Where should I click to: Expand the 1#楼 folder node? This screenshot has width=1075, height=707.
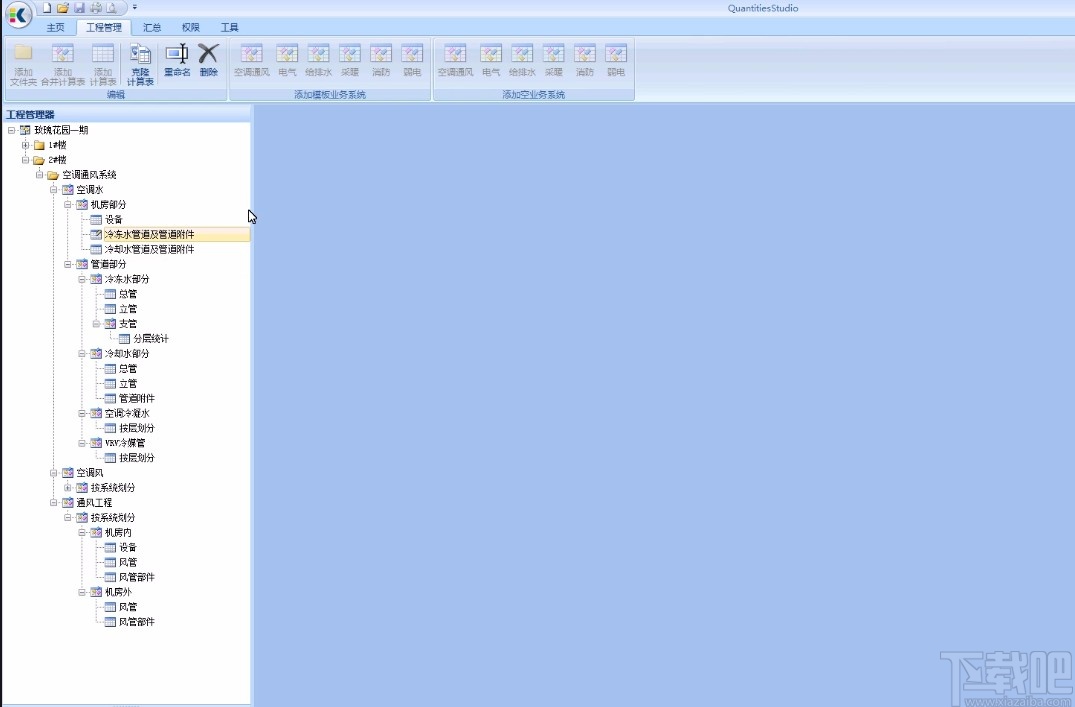click(x=25, y=145)
